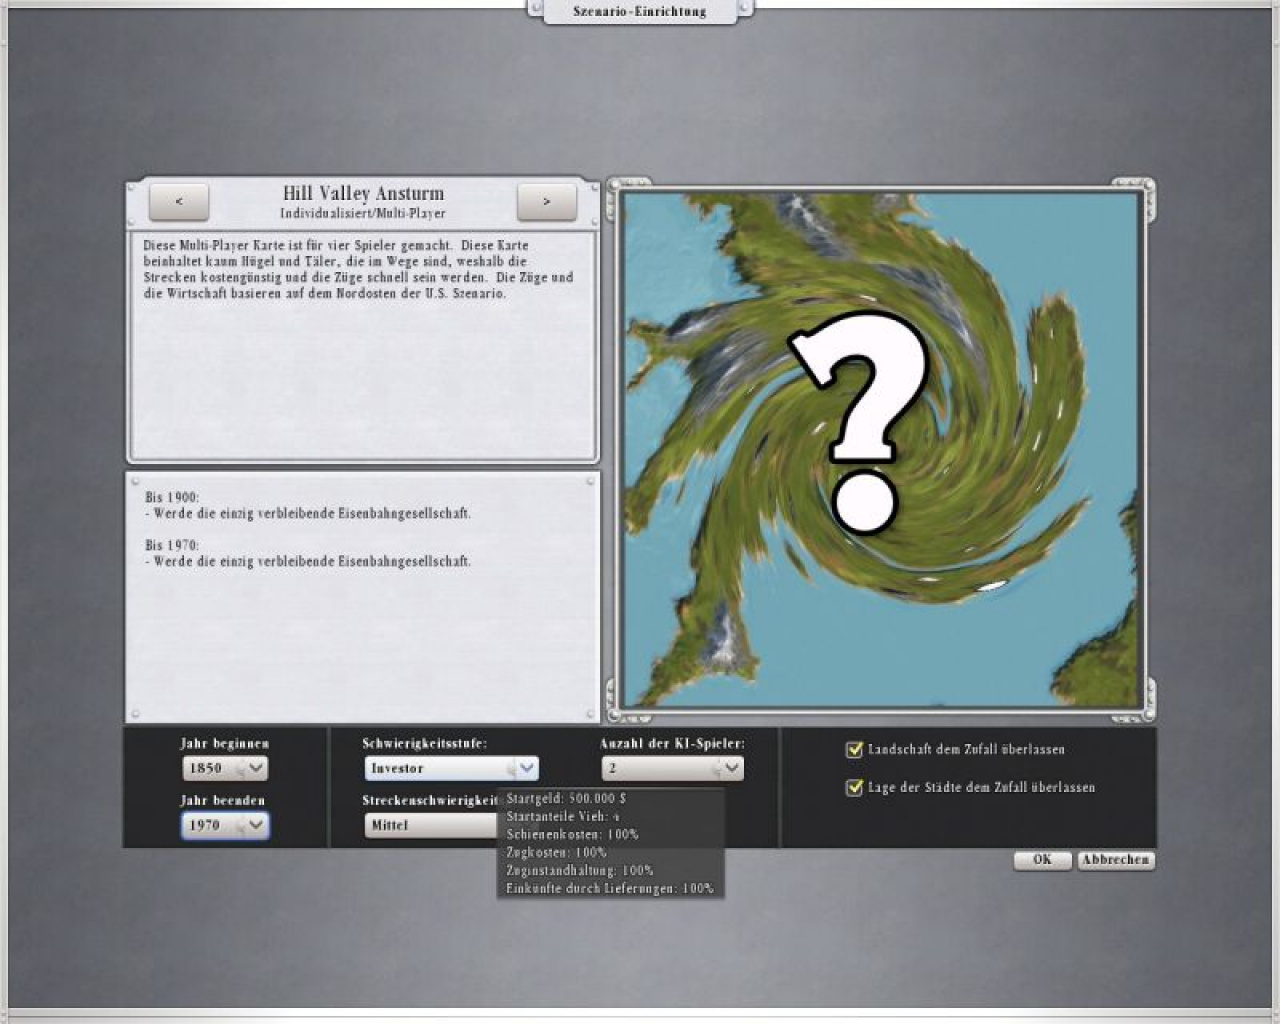Go to the next scenario with the right arrow
Viewport: 1280px width, 1024px height.
tap(546, 202)
